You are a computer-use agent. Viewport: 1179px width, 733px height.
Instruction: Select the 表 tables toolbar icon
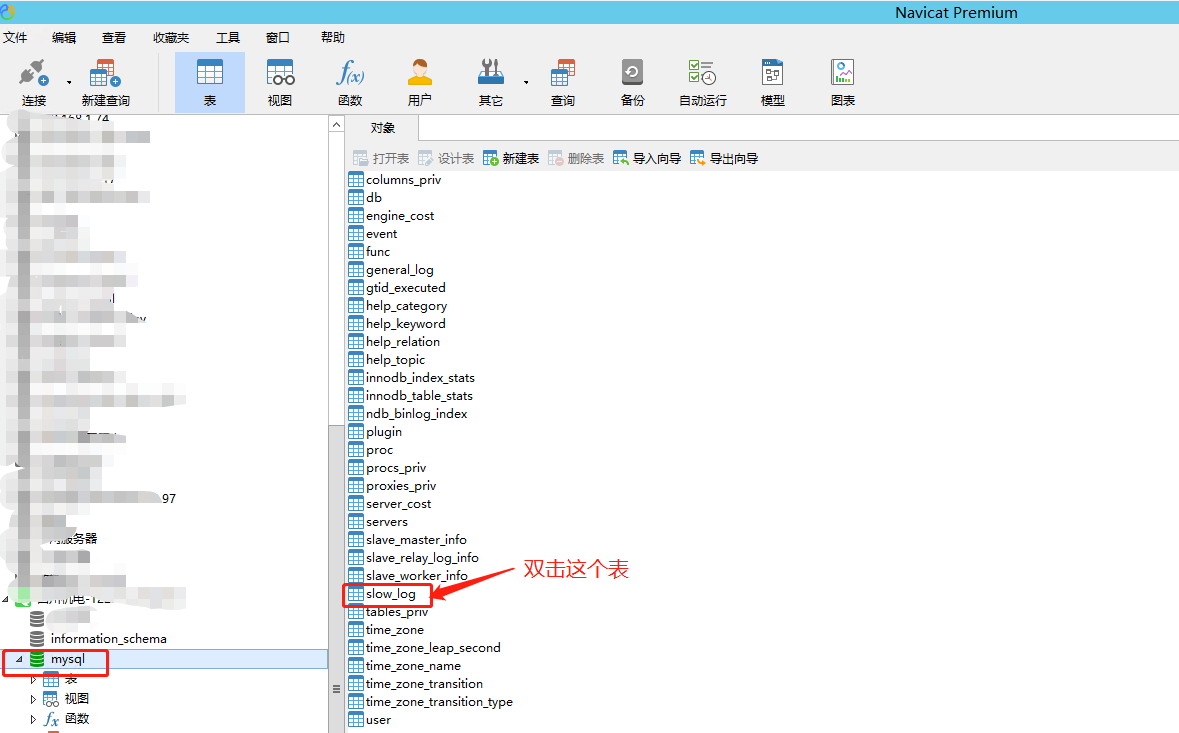pos(210,83)
